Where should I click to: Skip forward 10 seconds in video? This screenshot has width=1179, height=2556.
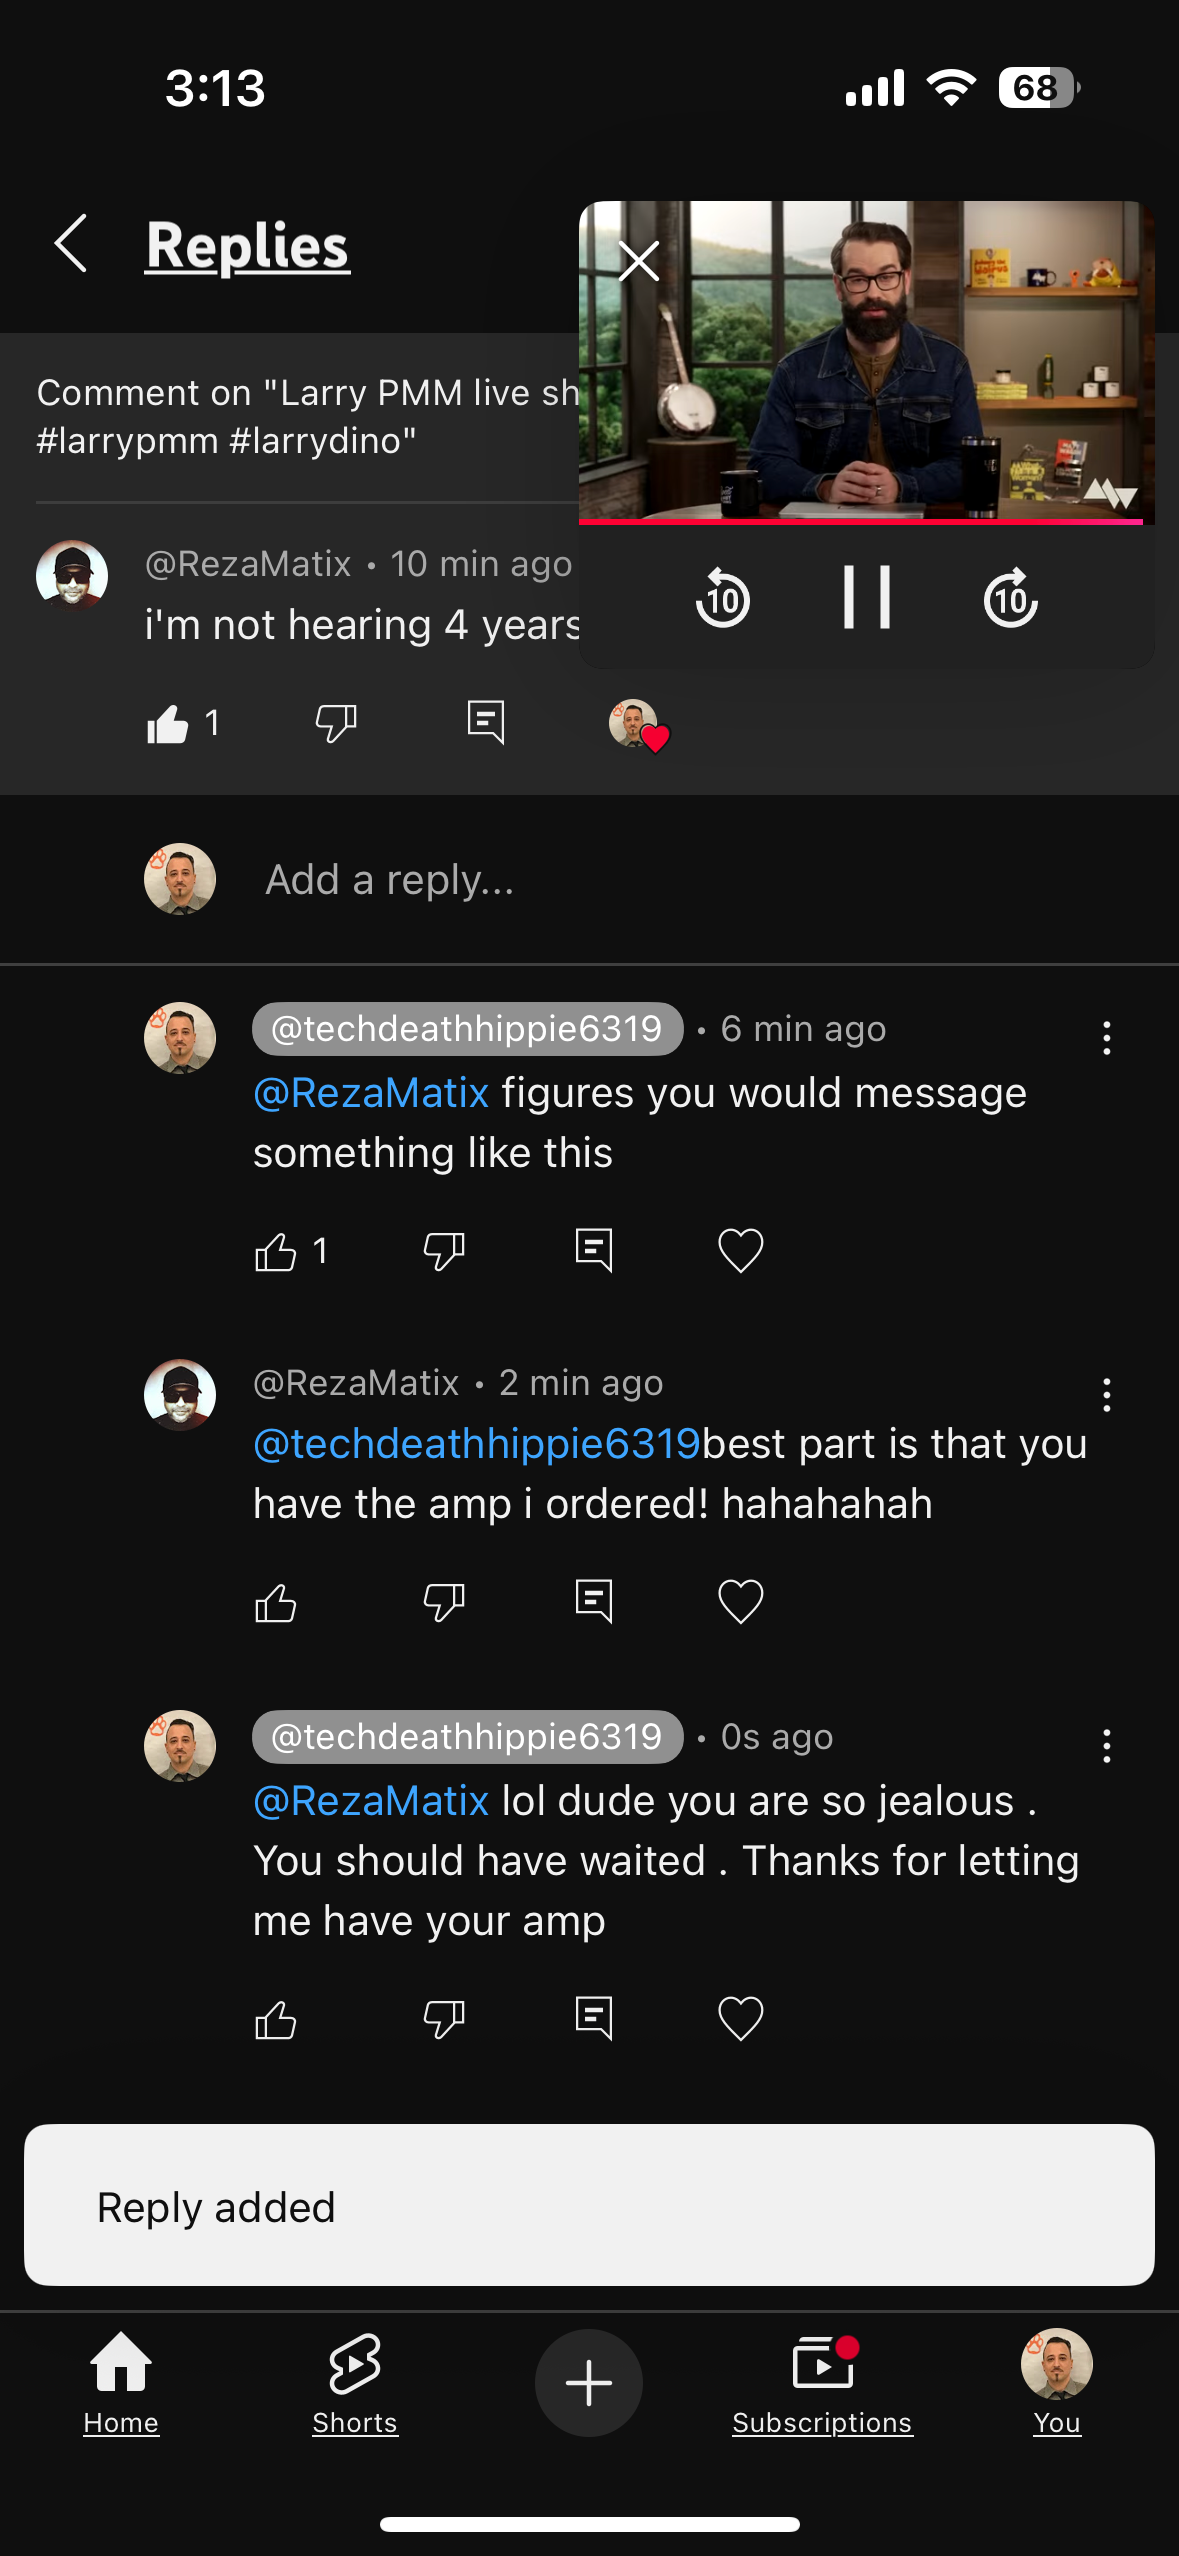[x=1010, y=598]
